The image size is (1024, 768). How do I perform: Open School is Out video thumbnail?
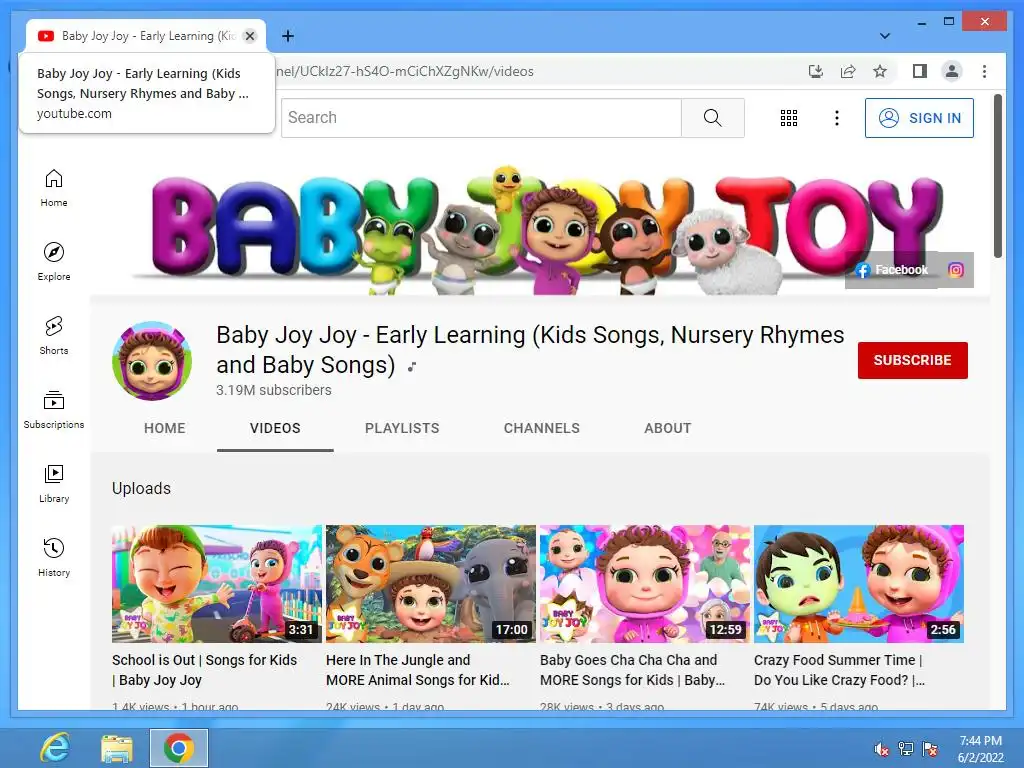[217, 584]
